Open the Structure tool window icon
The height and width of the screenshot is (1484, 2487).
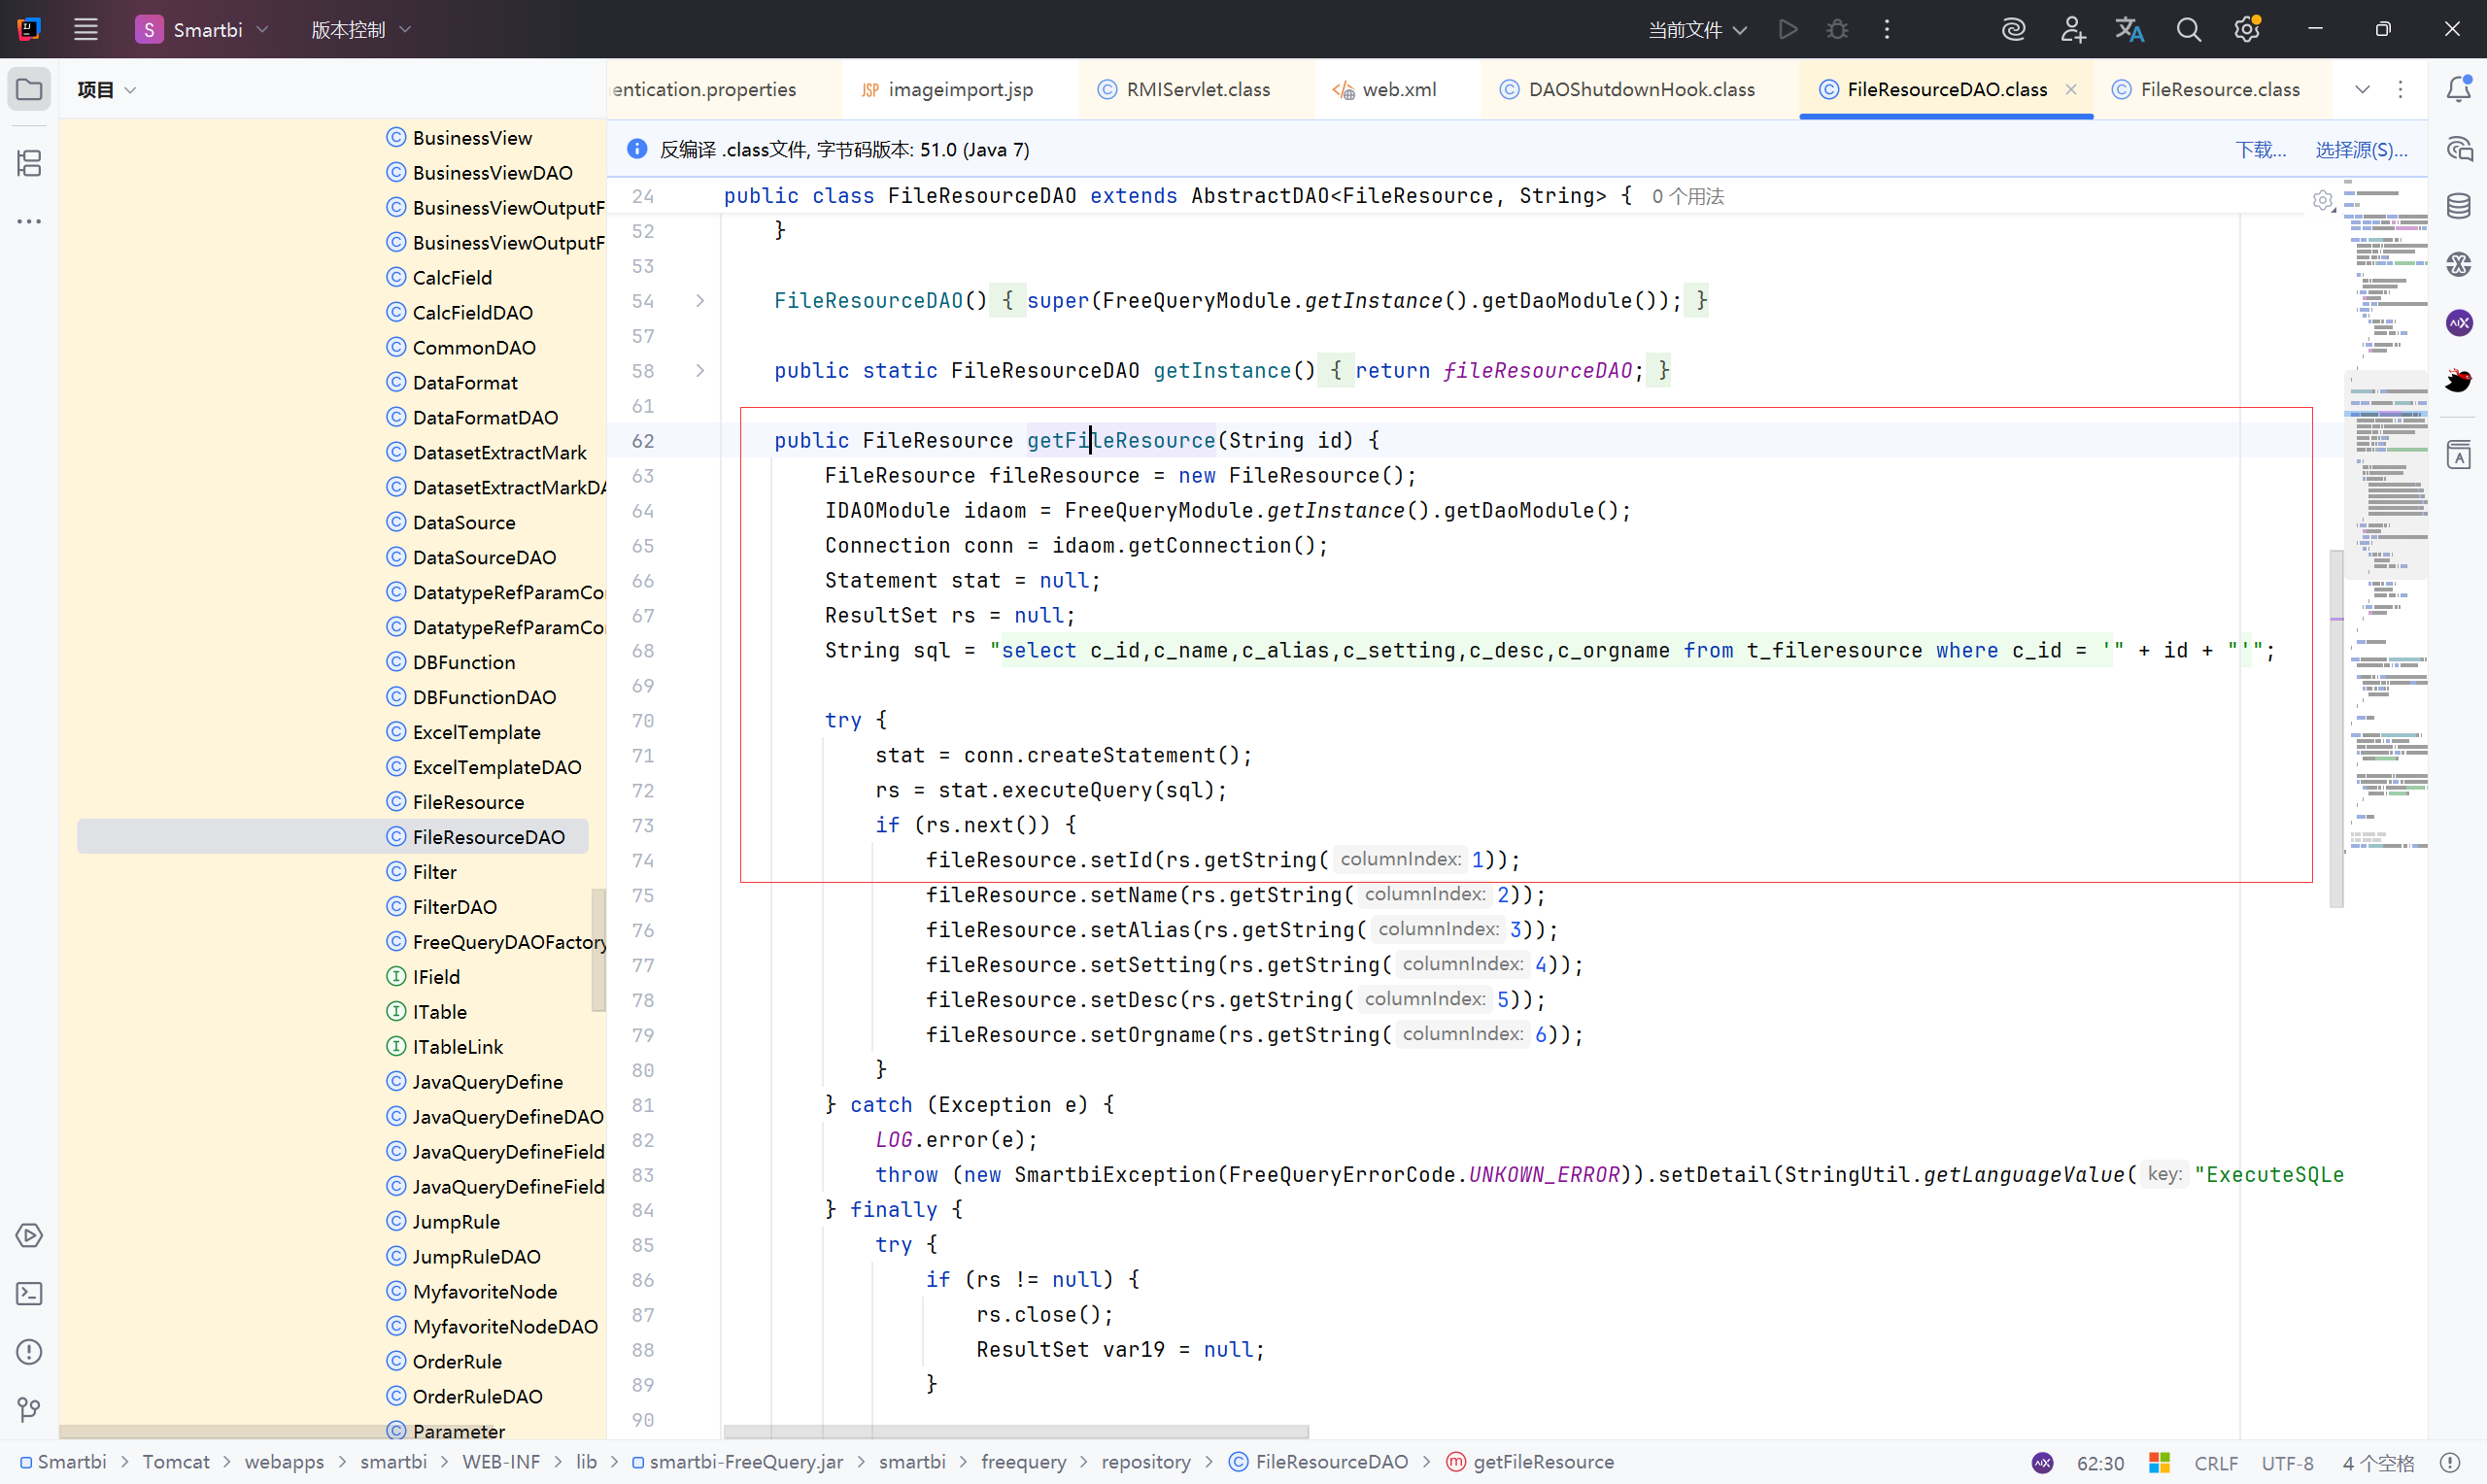coord(29,163)
